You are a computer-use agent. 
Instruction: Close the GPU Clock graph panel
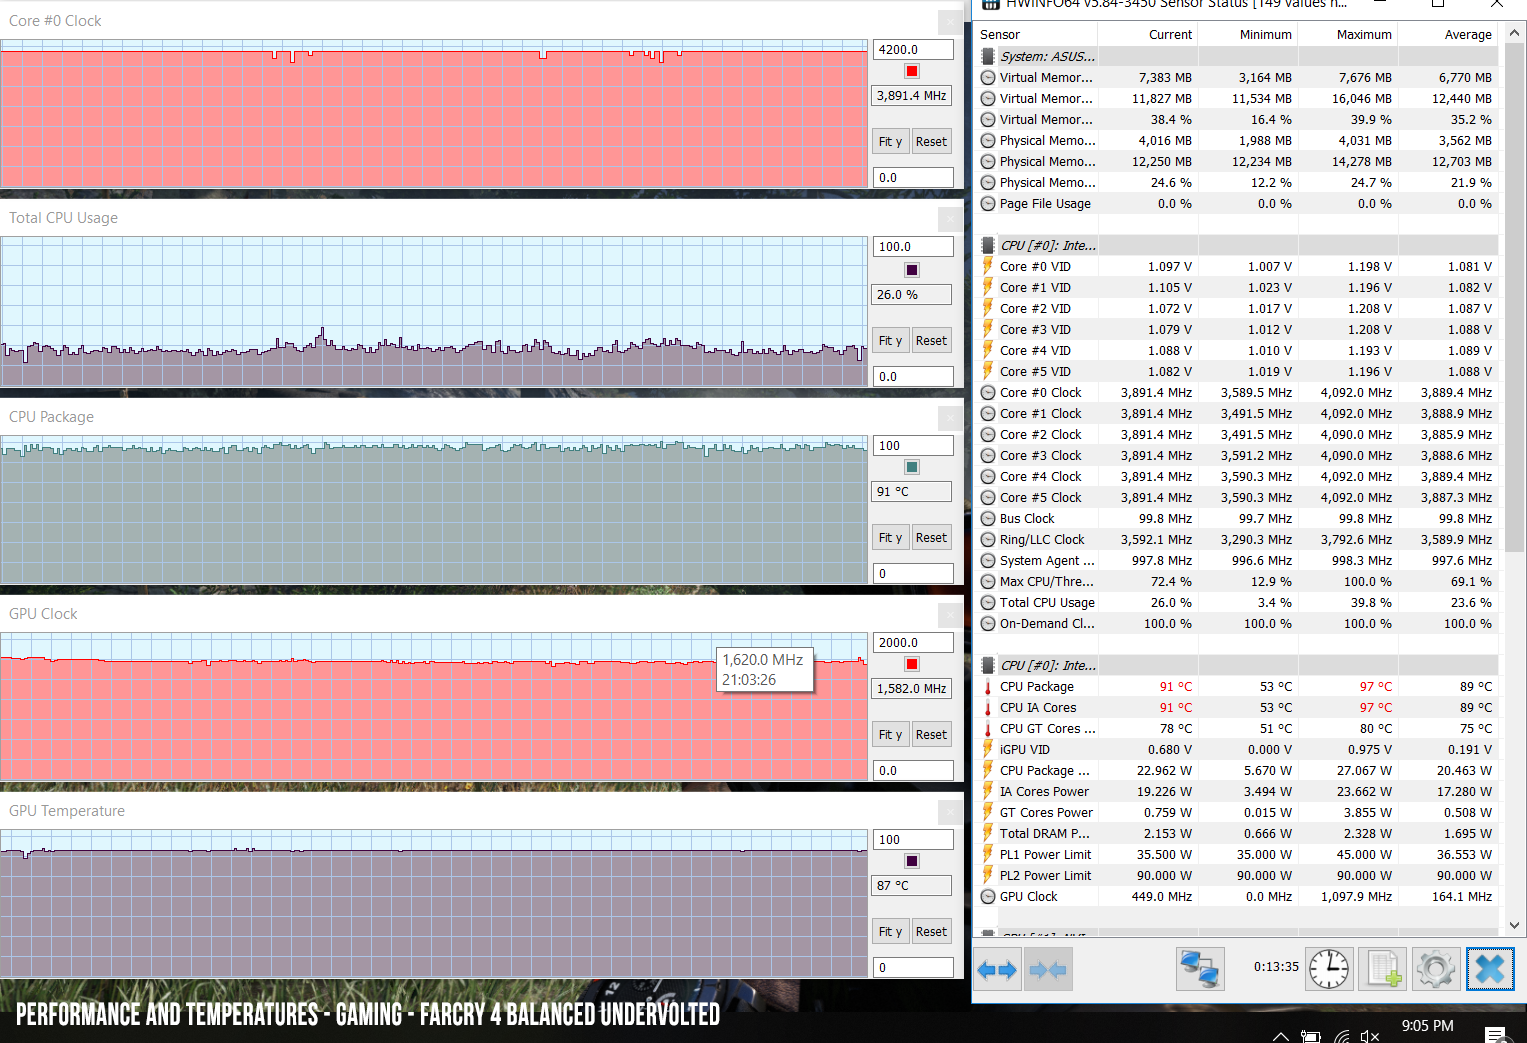pos(951,614)
